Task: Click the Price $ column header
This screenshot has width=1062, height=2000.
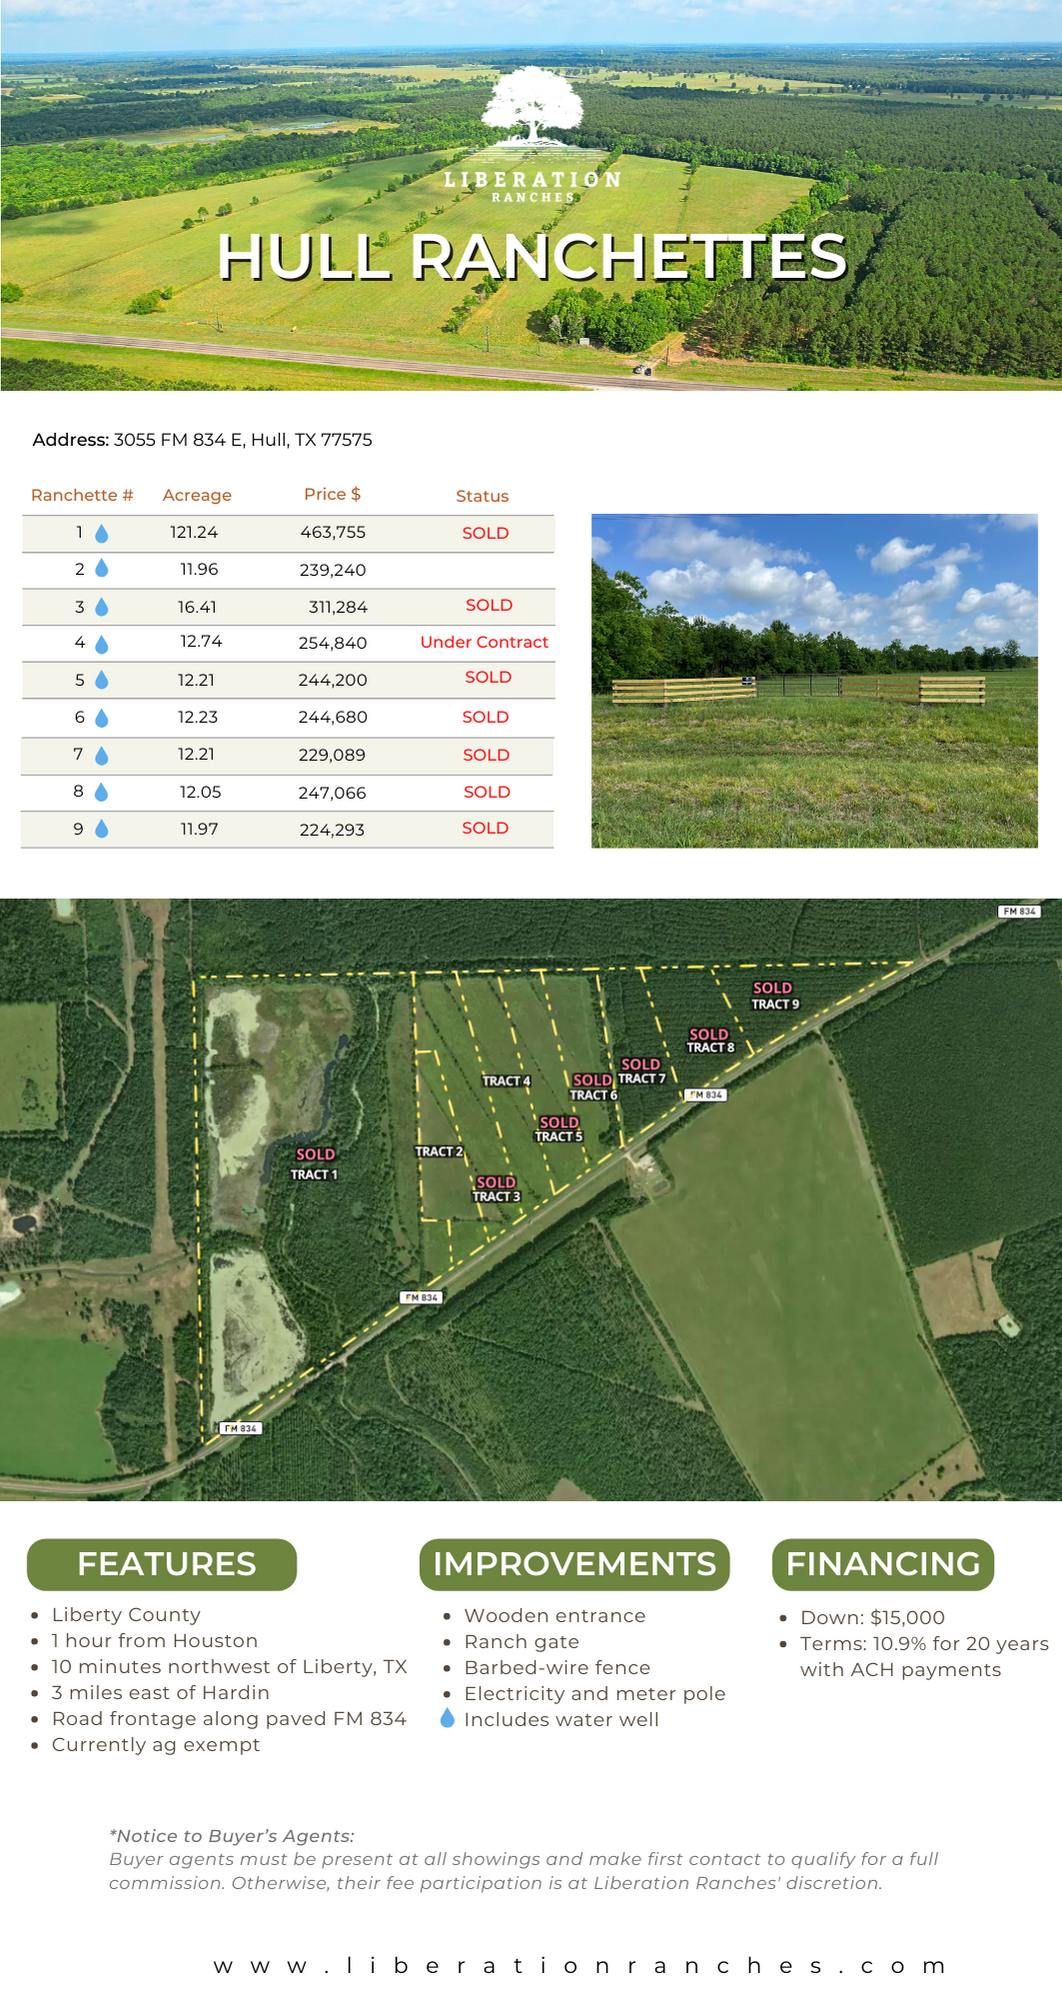Action: (x=332, y=494)
